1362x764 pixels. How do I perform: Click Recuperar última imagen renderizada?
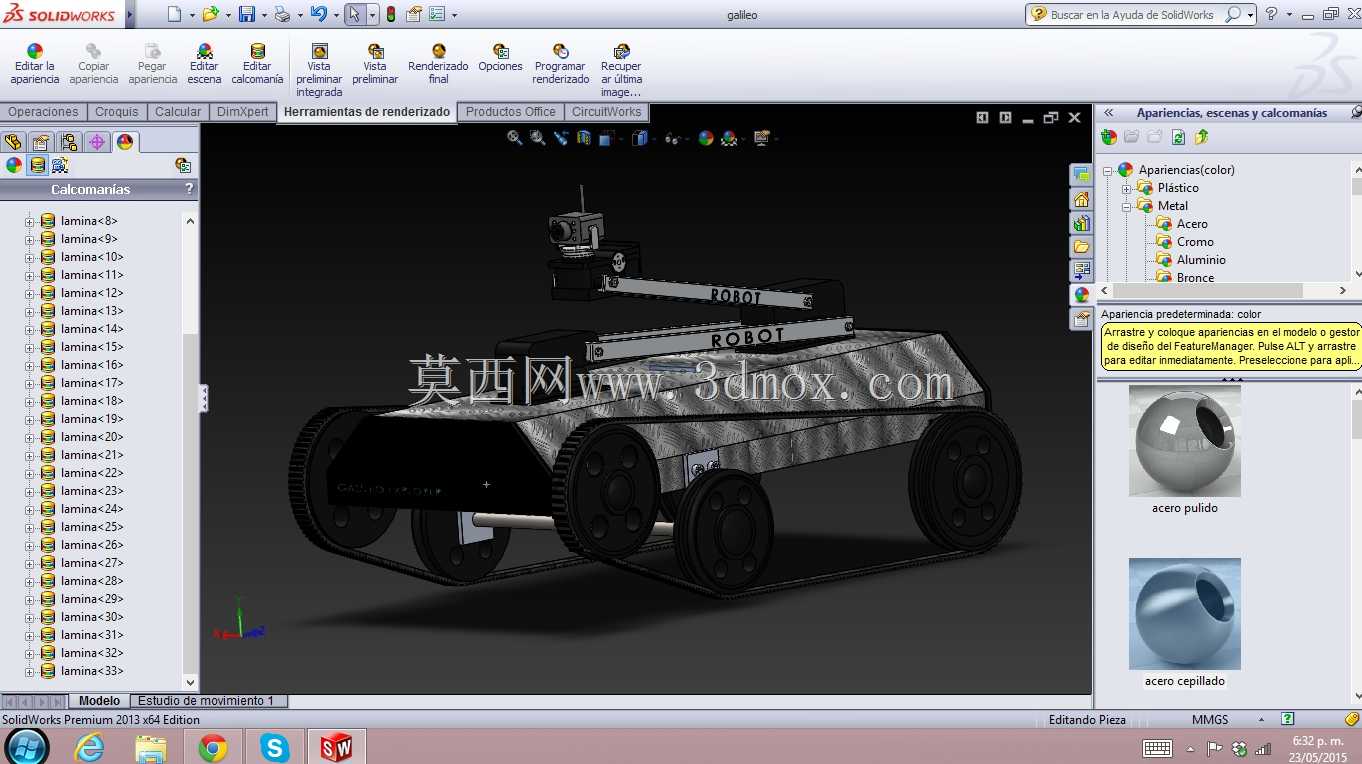621,71
